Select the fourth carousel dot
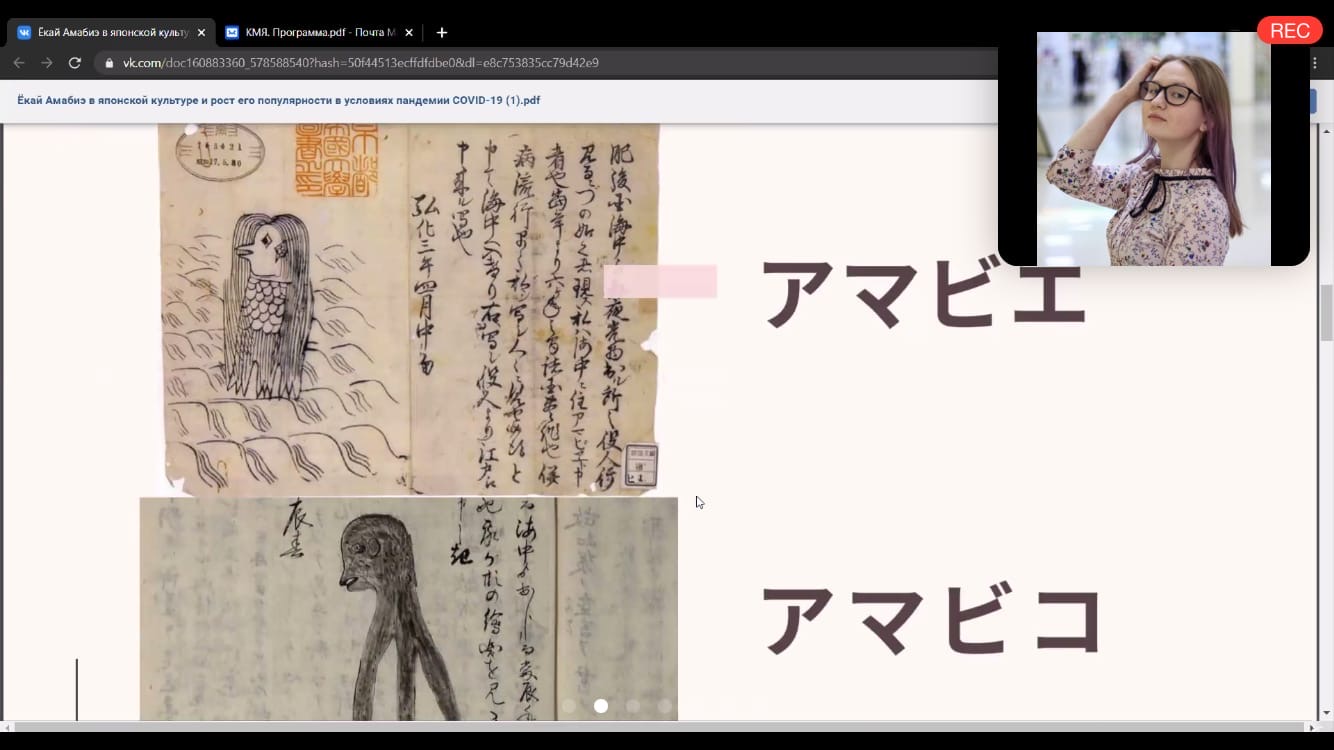 665,706
